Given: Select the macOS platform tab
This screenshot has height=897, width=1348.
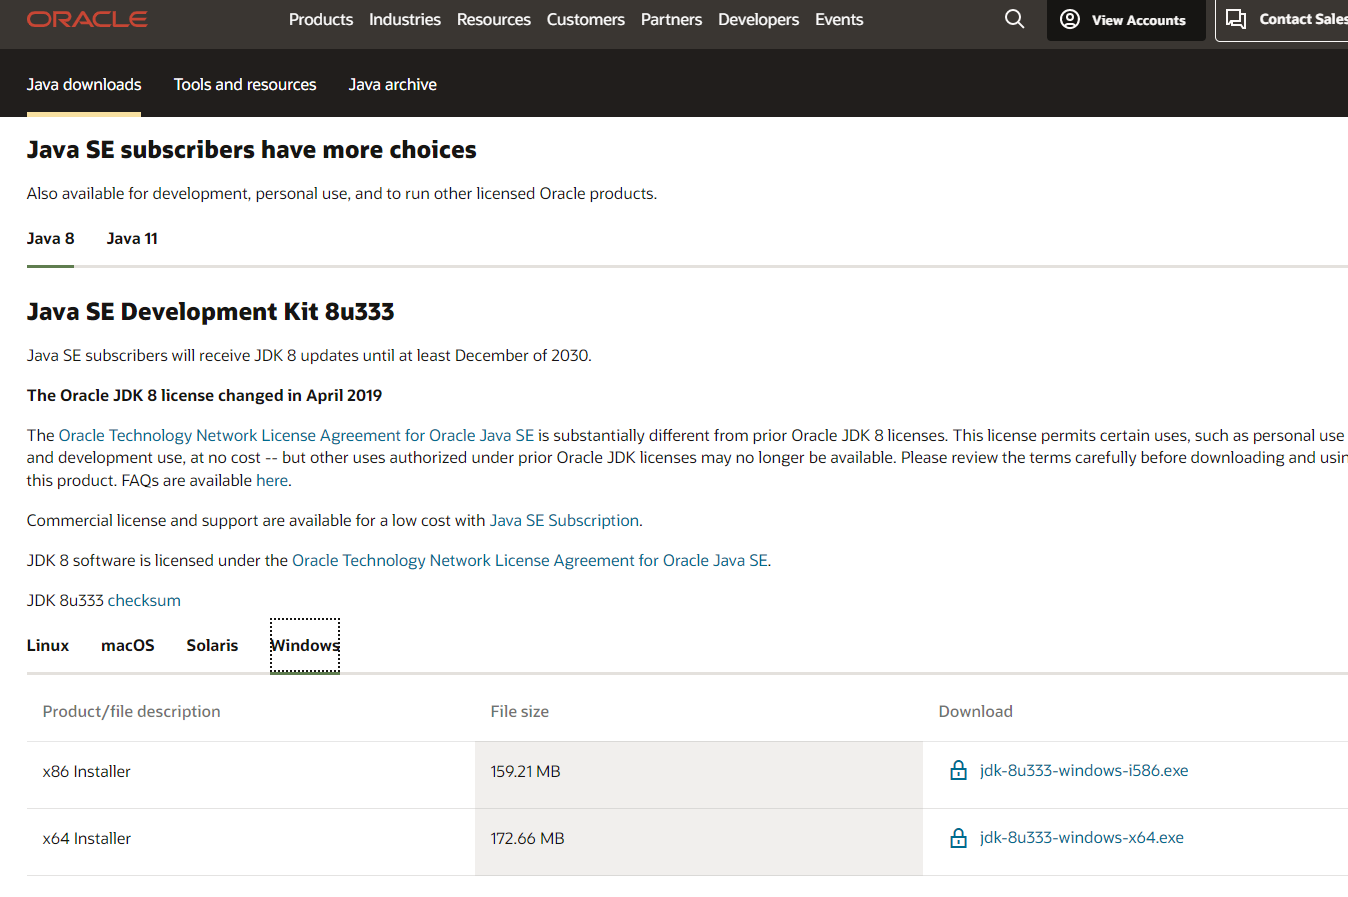Looking at the screenshot, I should [128, 645].
